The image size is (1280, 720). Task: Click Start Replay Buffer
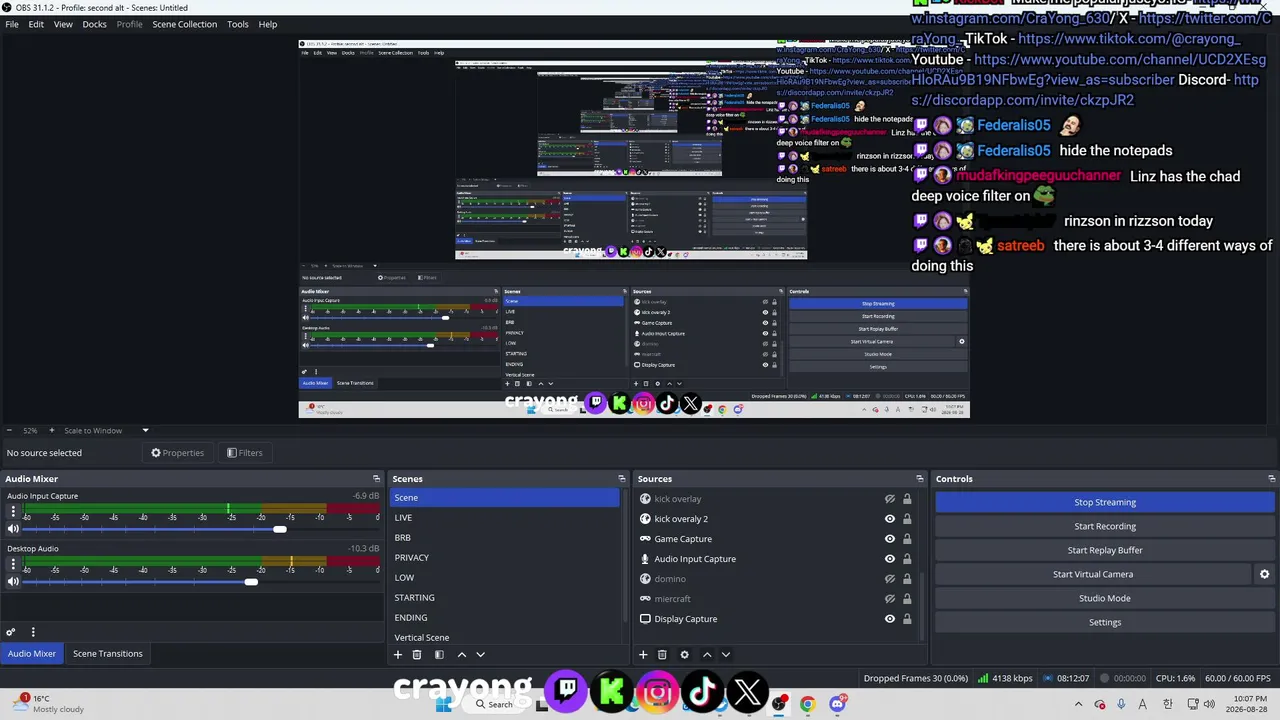[x=1105, y=550]
